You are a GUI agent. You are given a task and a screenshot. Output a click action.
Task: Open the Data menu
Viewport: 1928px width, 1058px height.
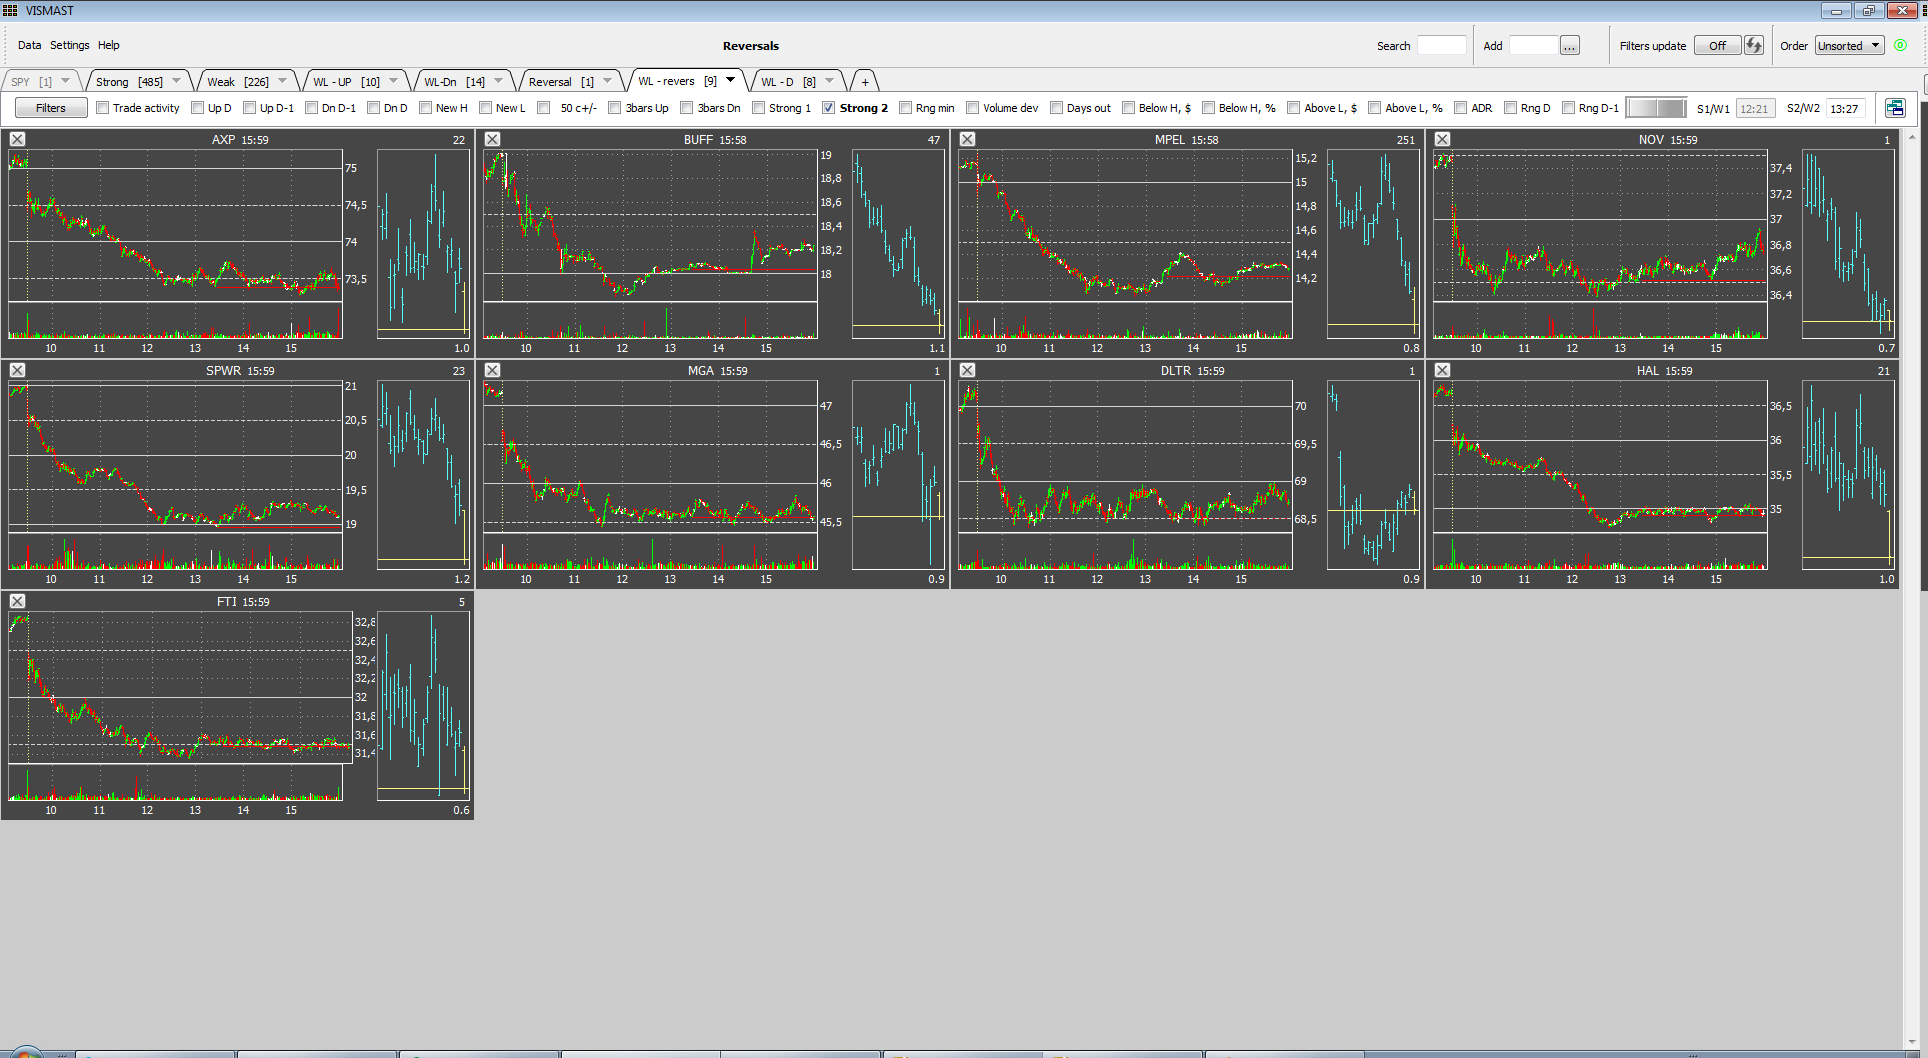pos(30,45)
